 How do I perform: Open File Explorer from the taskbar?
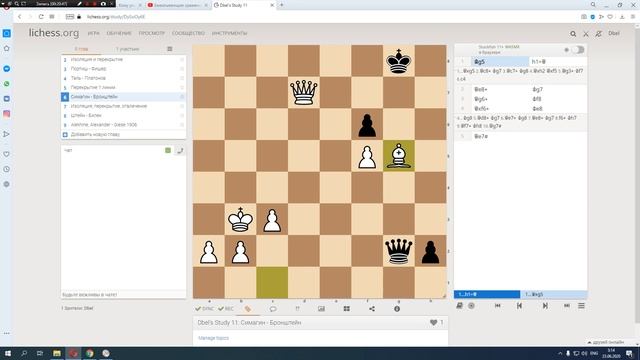(57, 353)
